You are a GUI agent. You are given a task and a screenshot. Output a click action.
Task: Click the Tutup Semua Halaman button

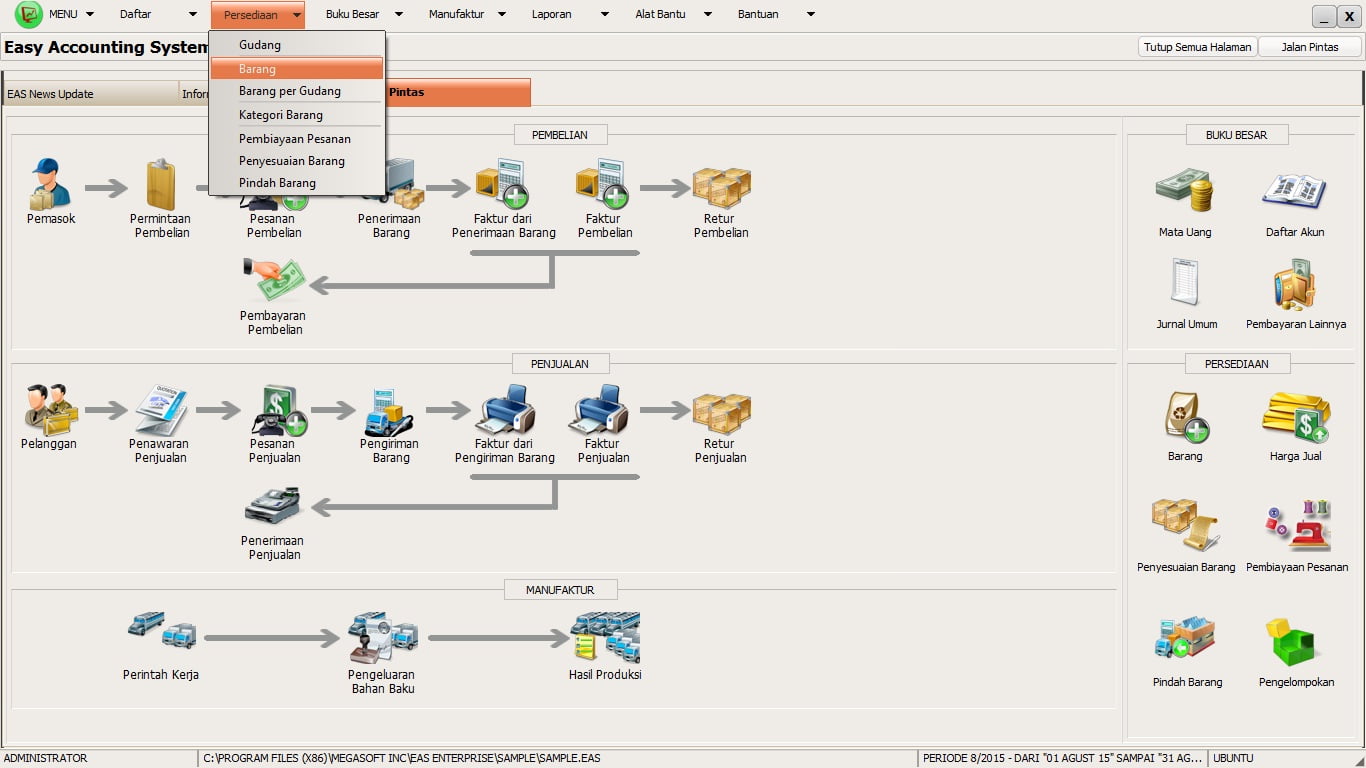pyautogui.click(x=1197, y=47)
